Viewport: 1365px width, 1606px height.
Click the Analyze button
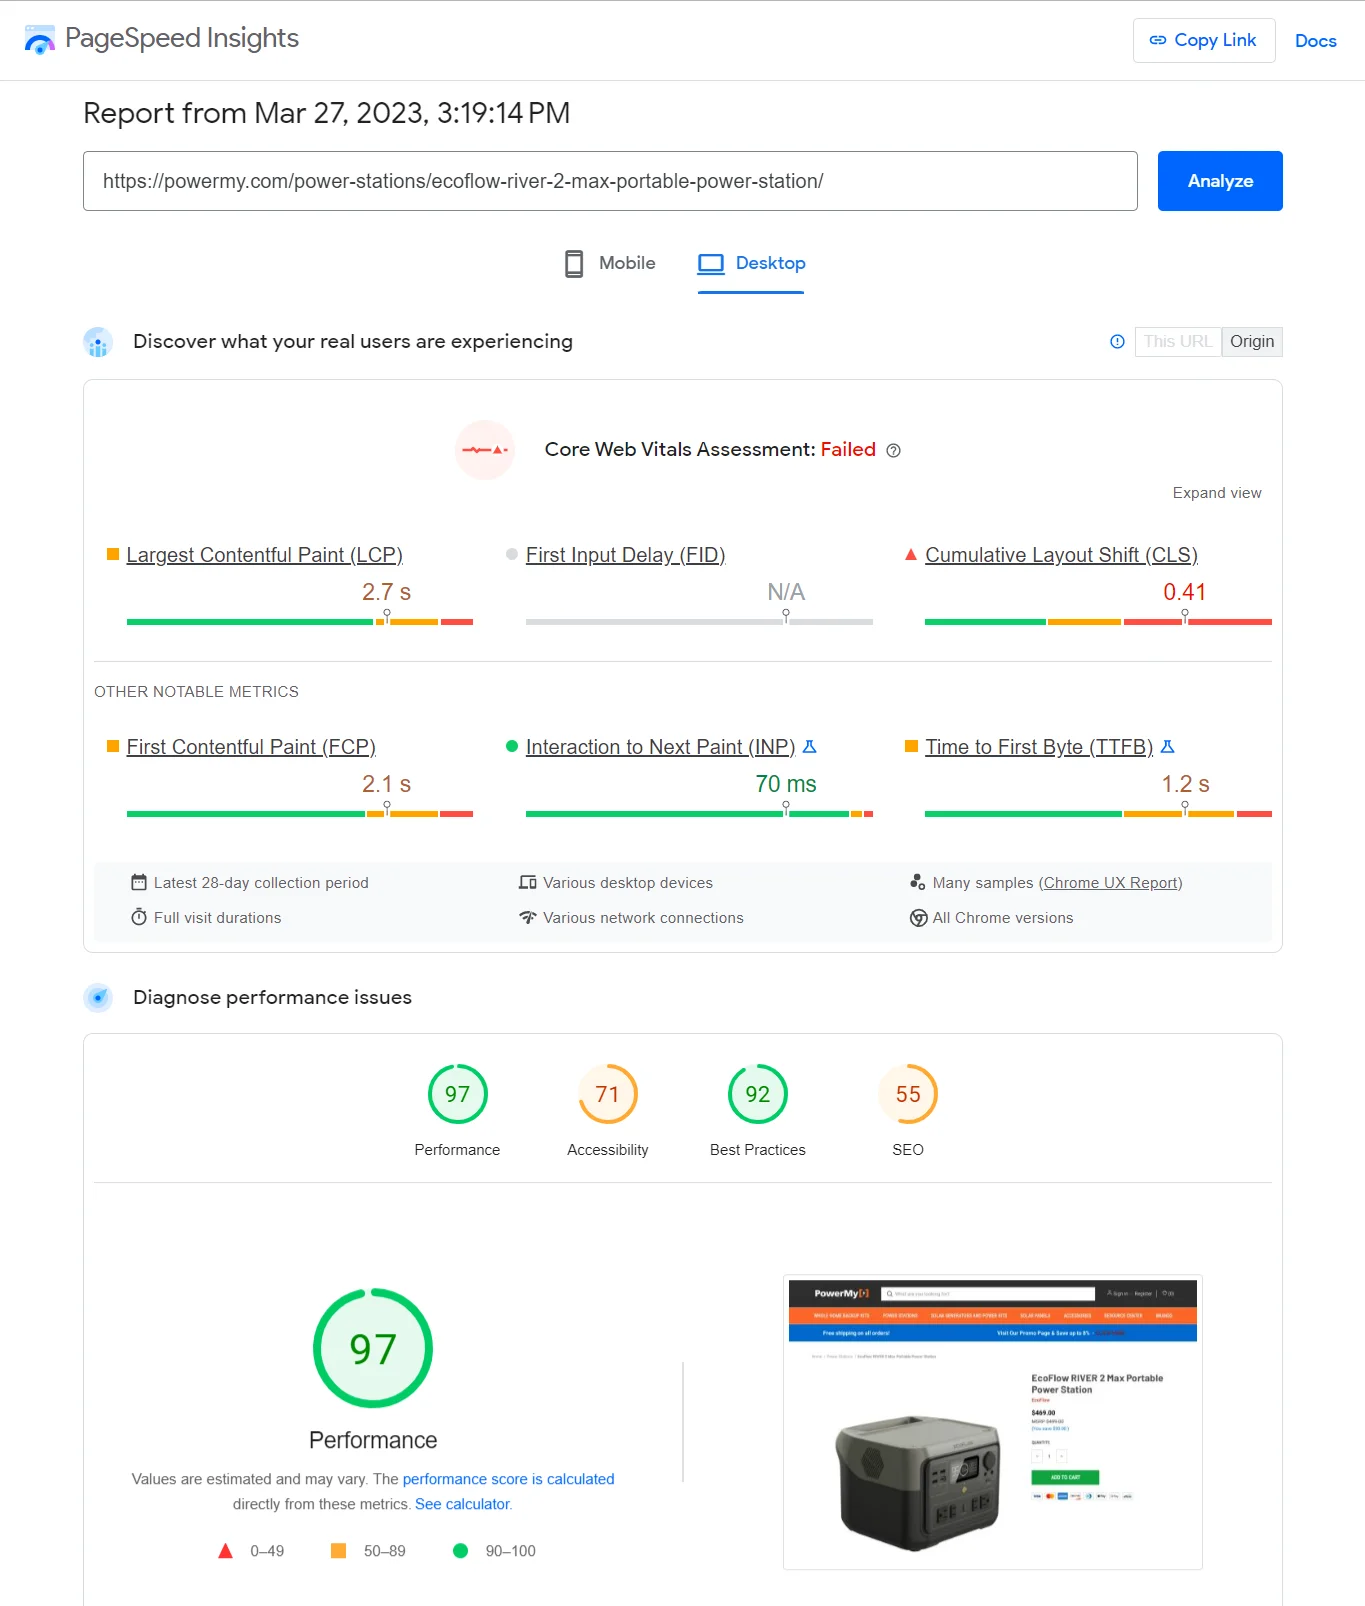[1219, 181]
